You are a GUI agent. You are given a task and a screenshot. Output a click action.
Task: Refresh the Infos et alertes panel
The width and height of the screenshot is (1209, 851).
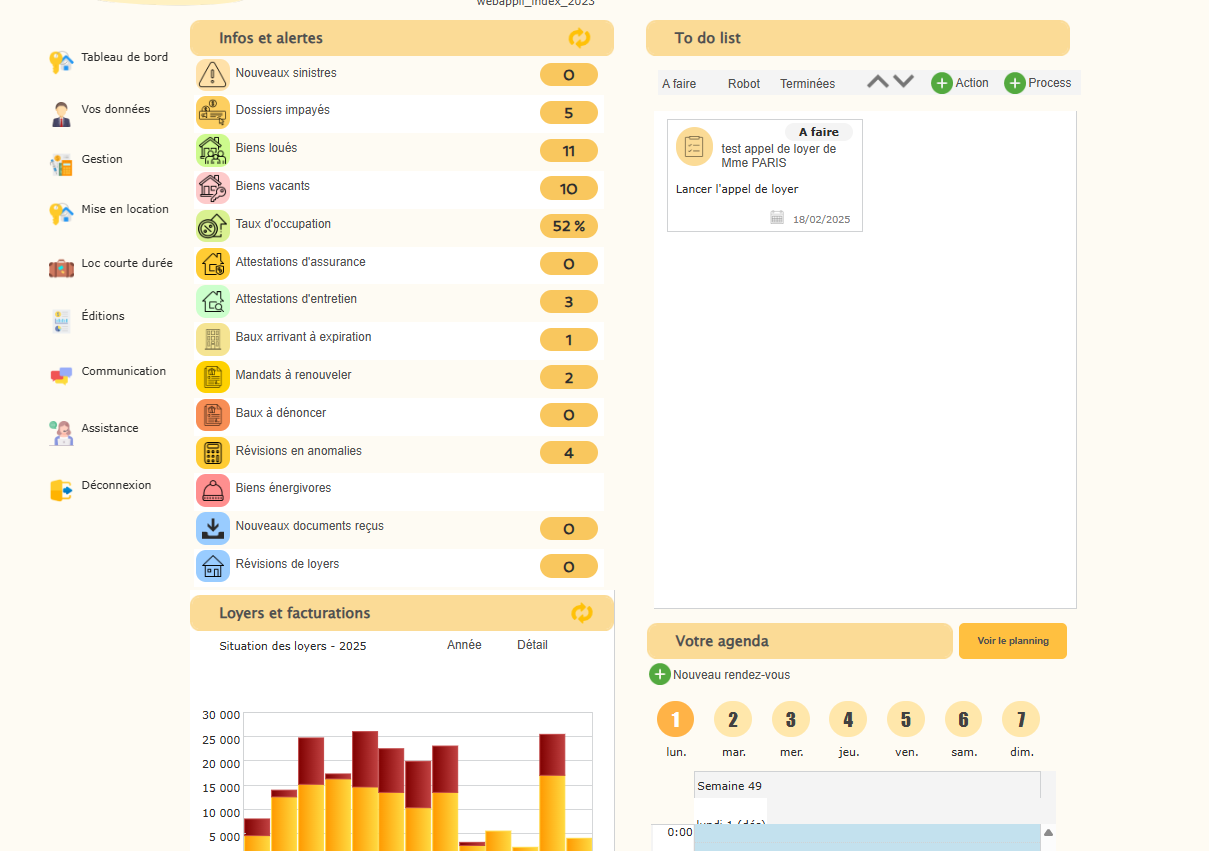pos(579,38)
